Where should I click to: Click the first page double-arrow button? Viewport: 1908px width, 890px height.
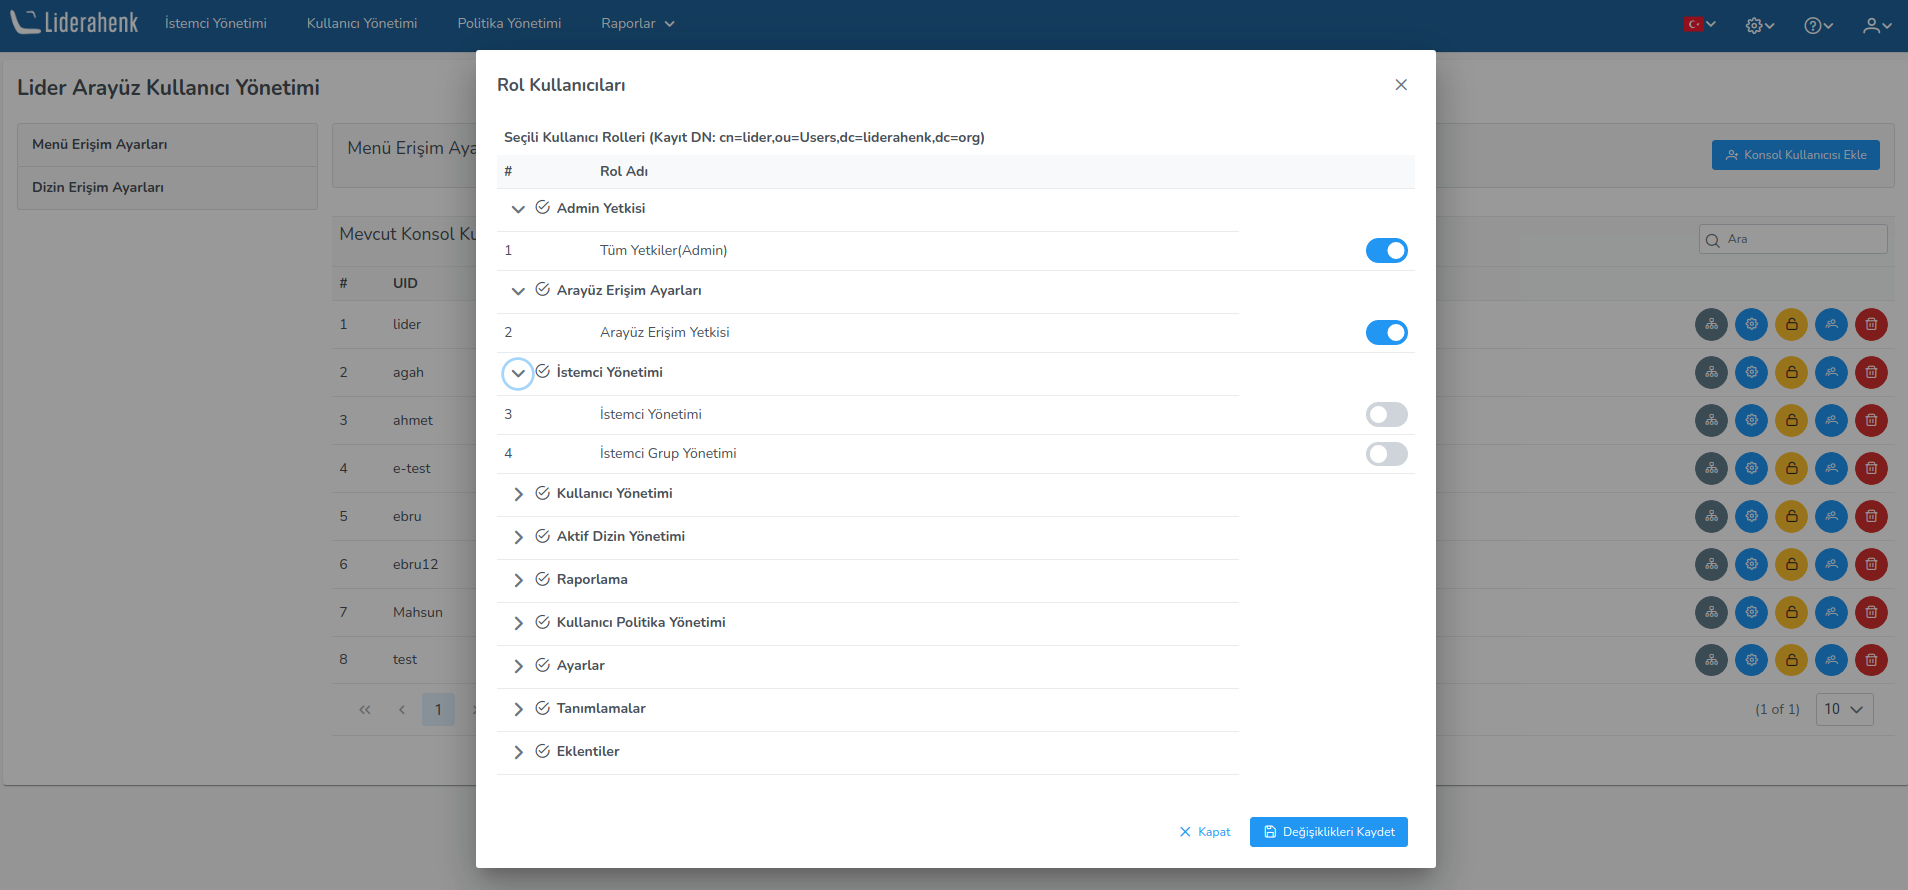coord(365,710)
